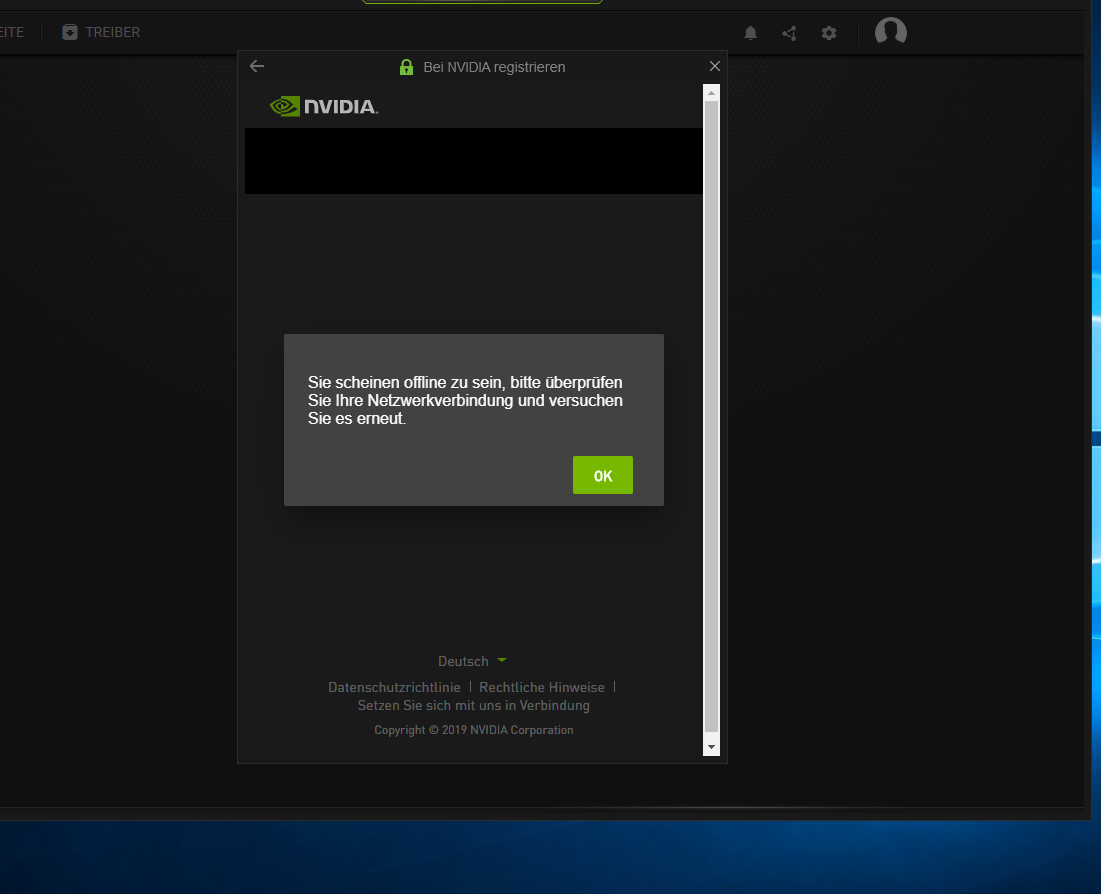The height and width of the screenshot is (894, 1101).
Task: Open the Deutsch language dropdown
Action: click(x=472, y=661)
